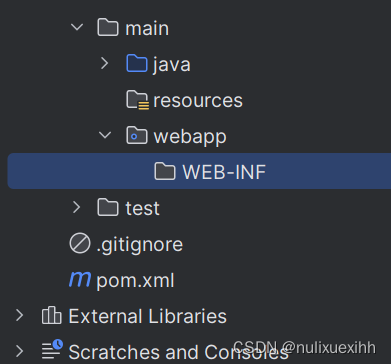Screen dimensions: 391x364
Task: Select the pom.xml file label
Action: pos(135,281)
